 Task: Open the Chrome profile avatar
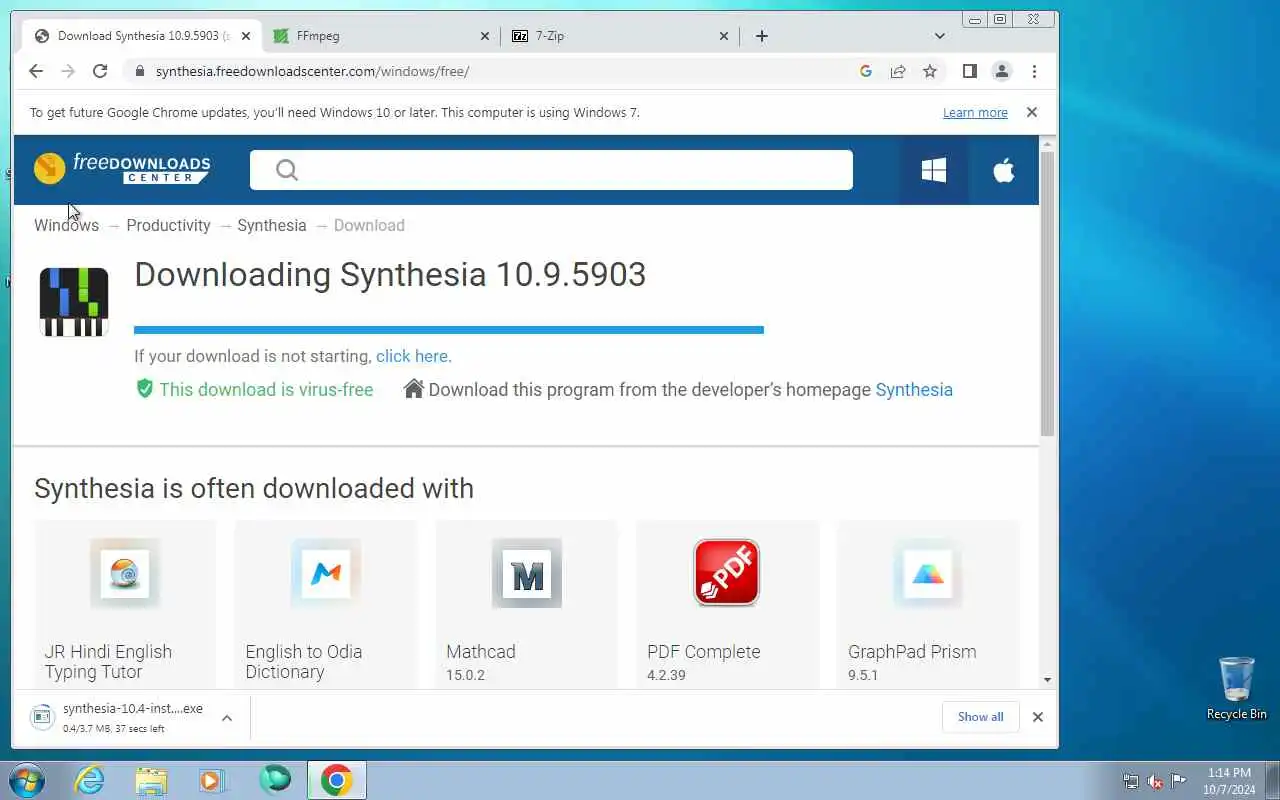click(x=1001, y=71)
